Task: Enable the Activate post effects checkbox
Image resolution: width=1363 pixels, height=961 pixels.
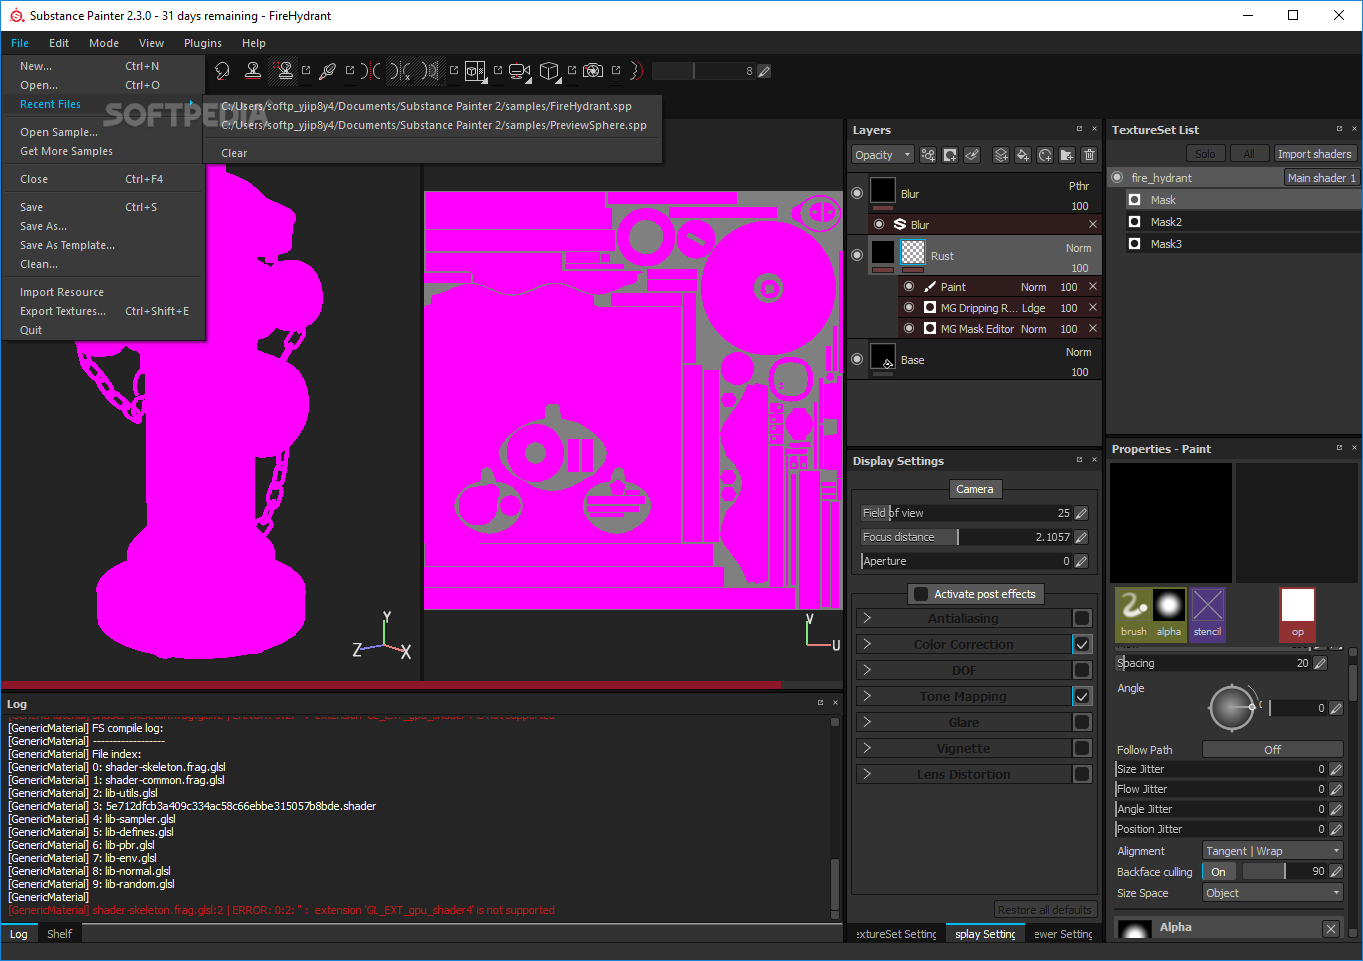Action: click(x=921, y=594)
